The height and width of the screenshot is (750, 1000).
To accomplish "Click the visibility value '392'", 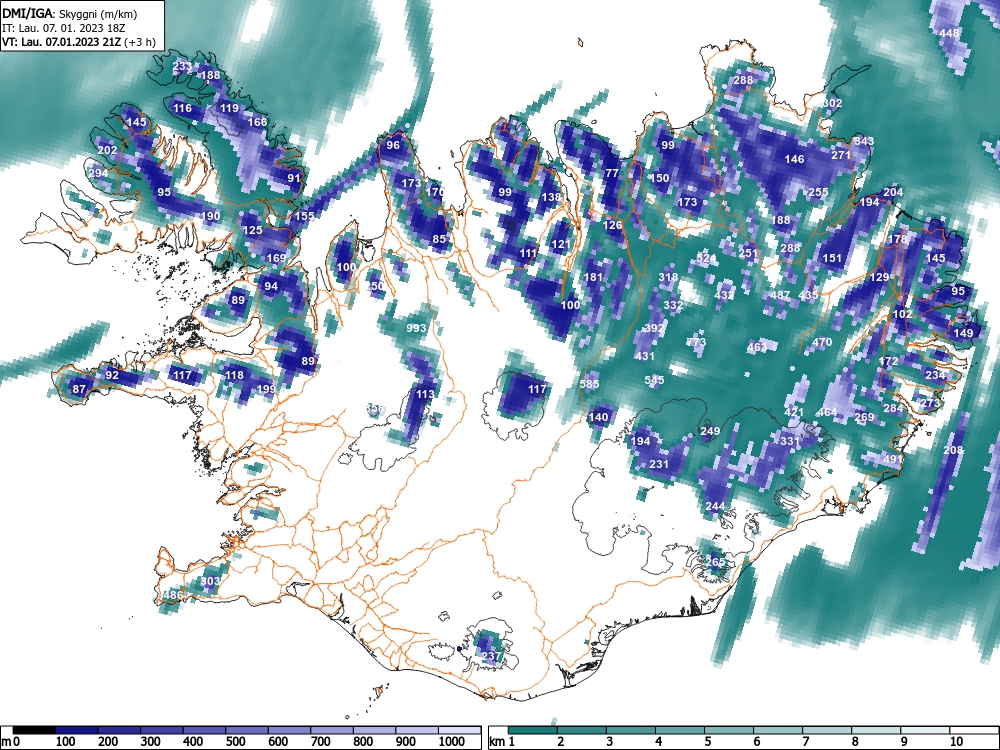I will click(x=654, y=328).
